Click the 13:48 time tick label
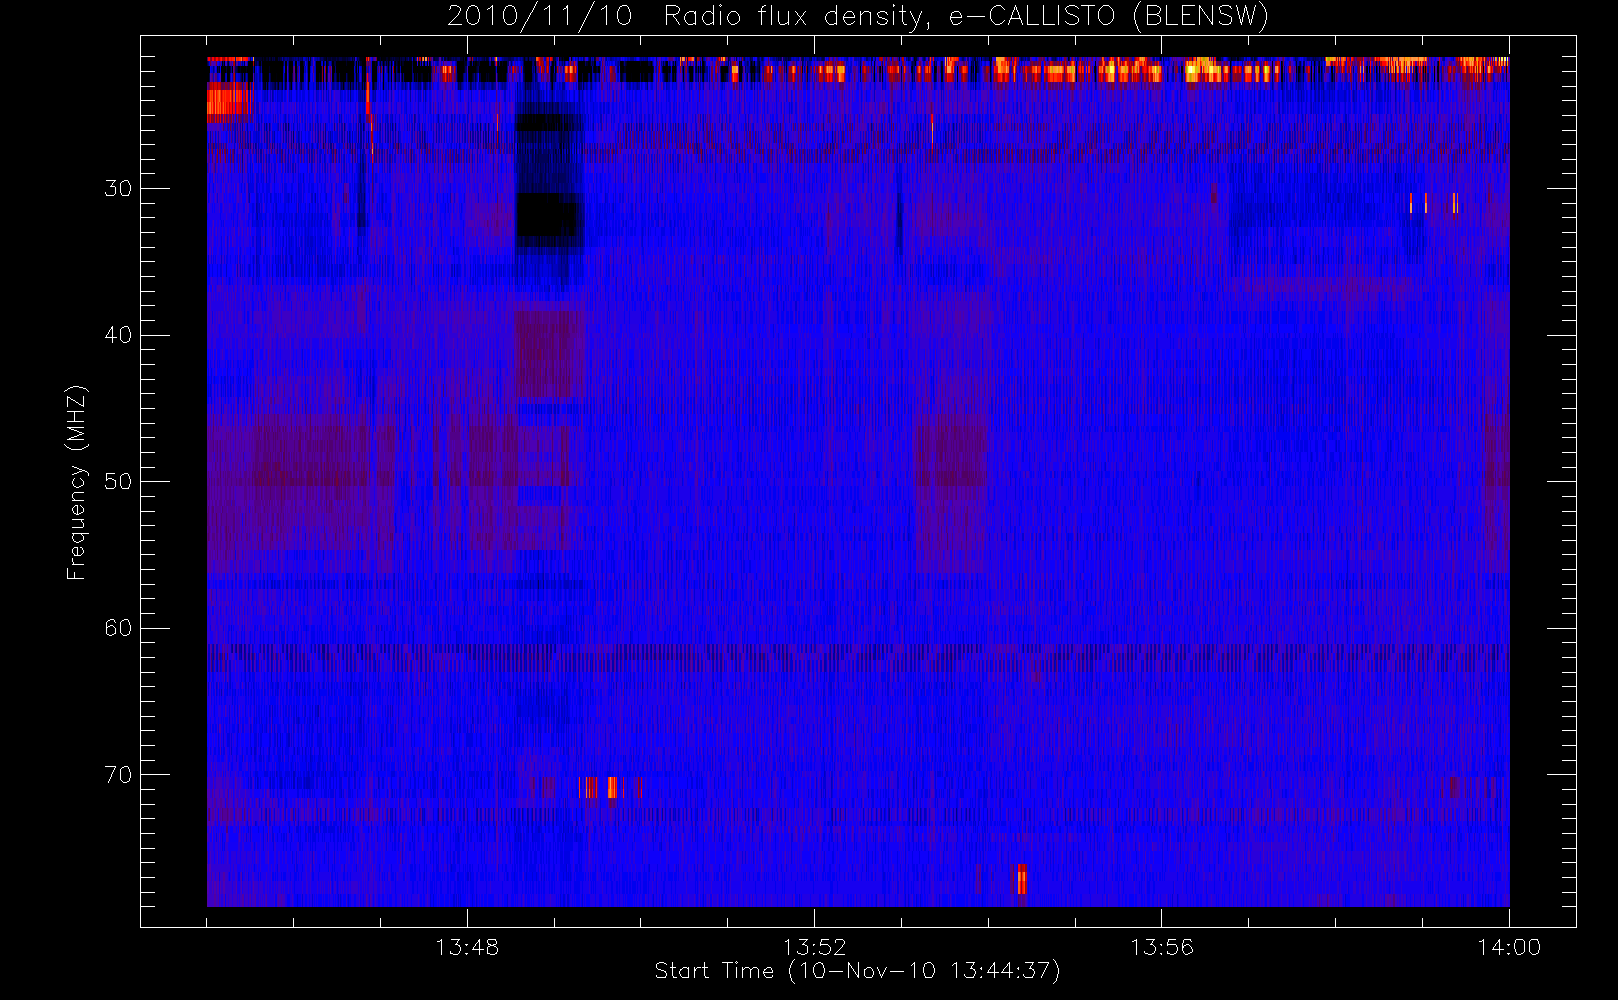 pyautogui.click(x=467, y=947)
